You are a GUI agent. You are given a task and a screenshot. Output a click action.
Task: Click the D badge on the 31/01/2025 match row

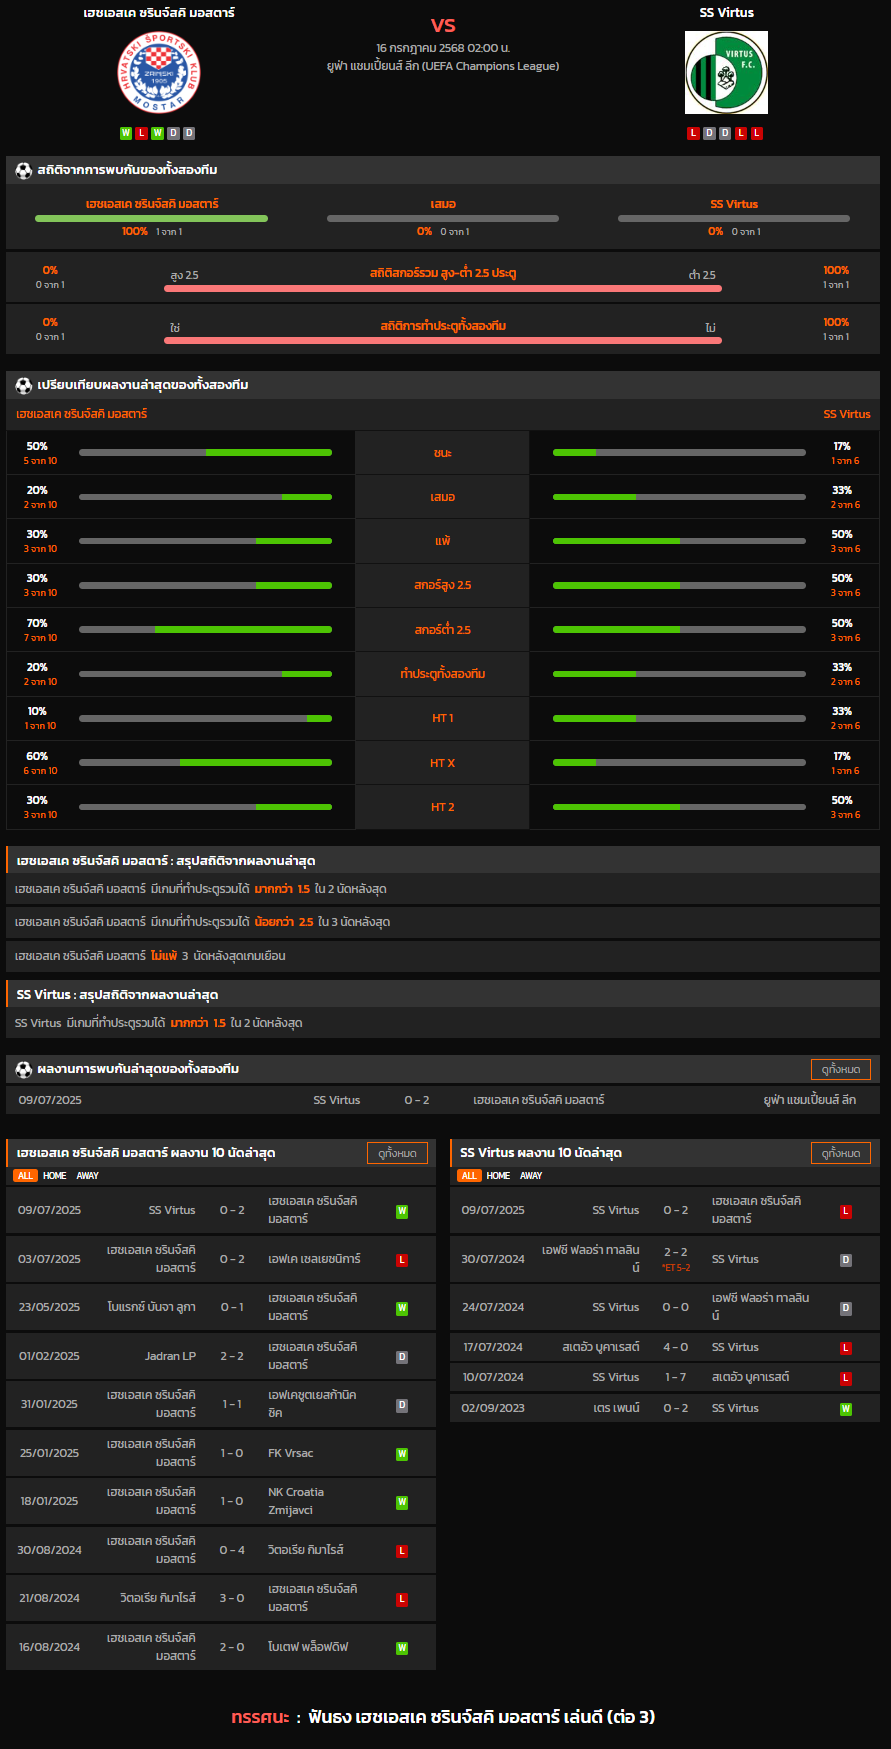tap(402, 1405)
